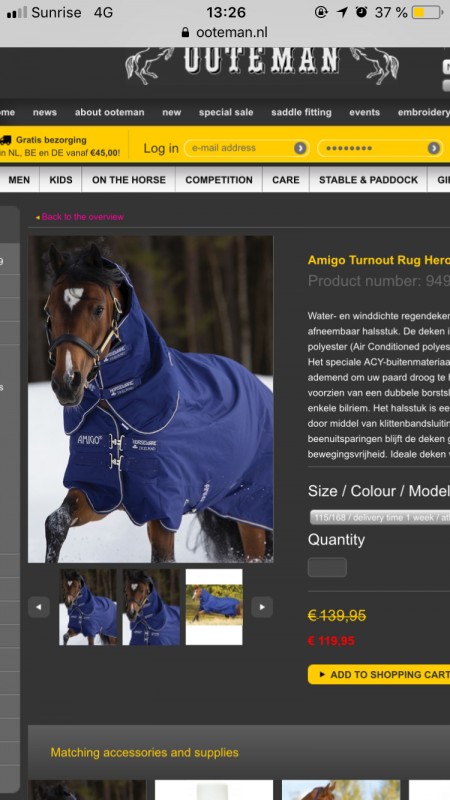Open the ON THE HORSE category menu
The image size is (450, 800).
tap(129, 180)
